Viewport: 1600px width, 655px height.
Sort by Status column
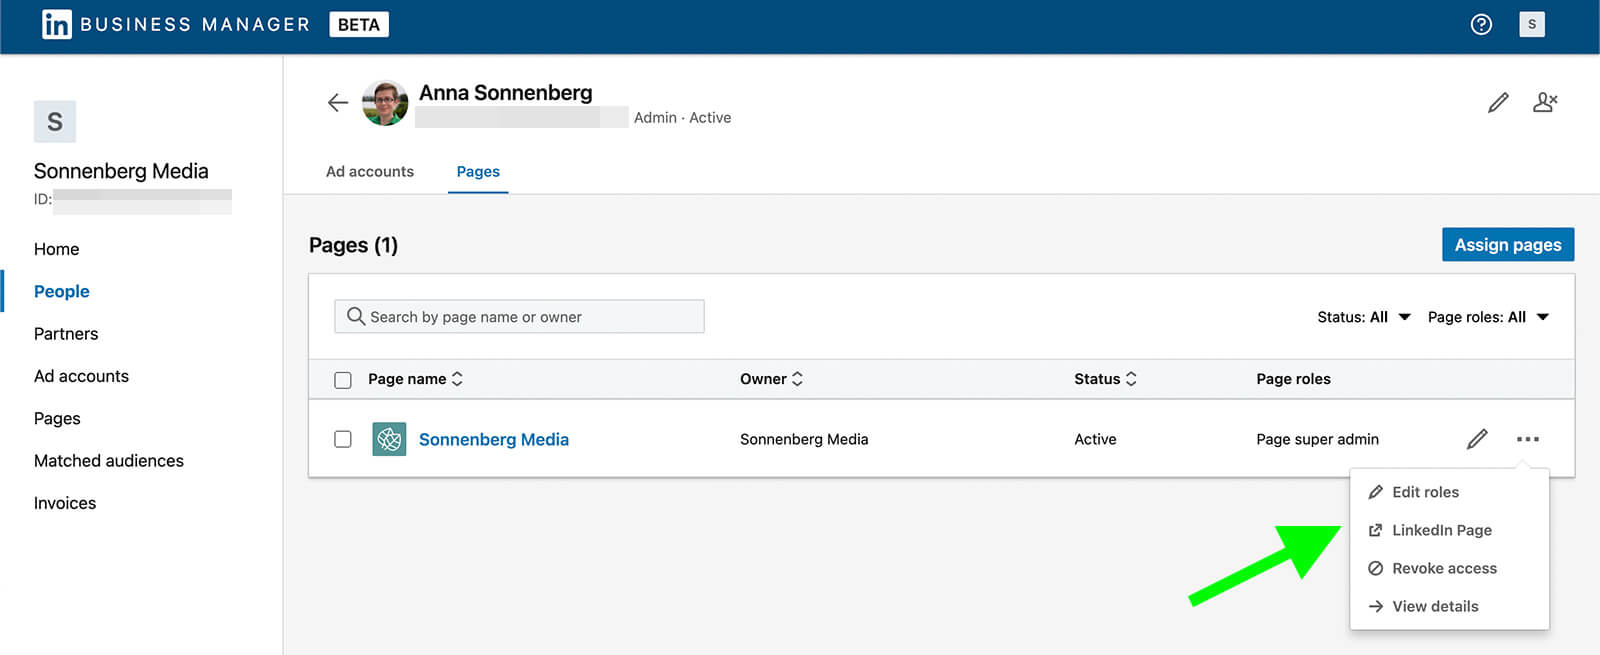click(1105, 379)
